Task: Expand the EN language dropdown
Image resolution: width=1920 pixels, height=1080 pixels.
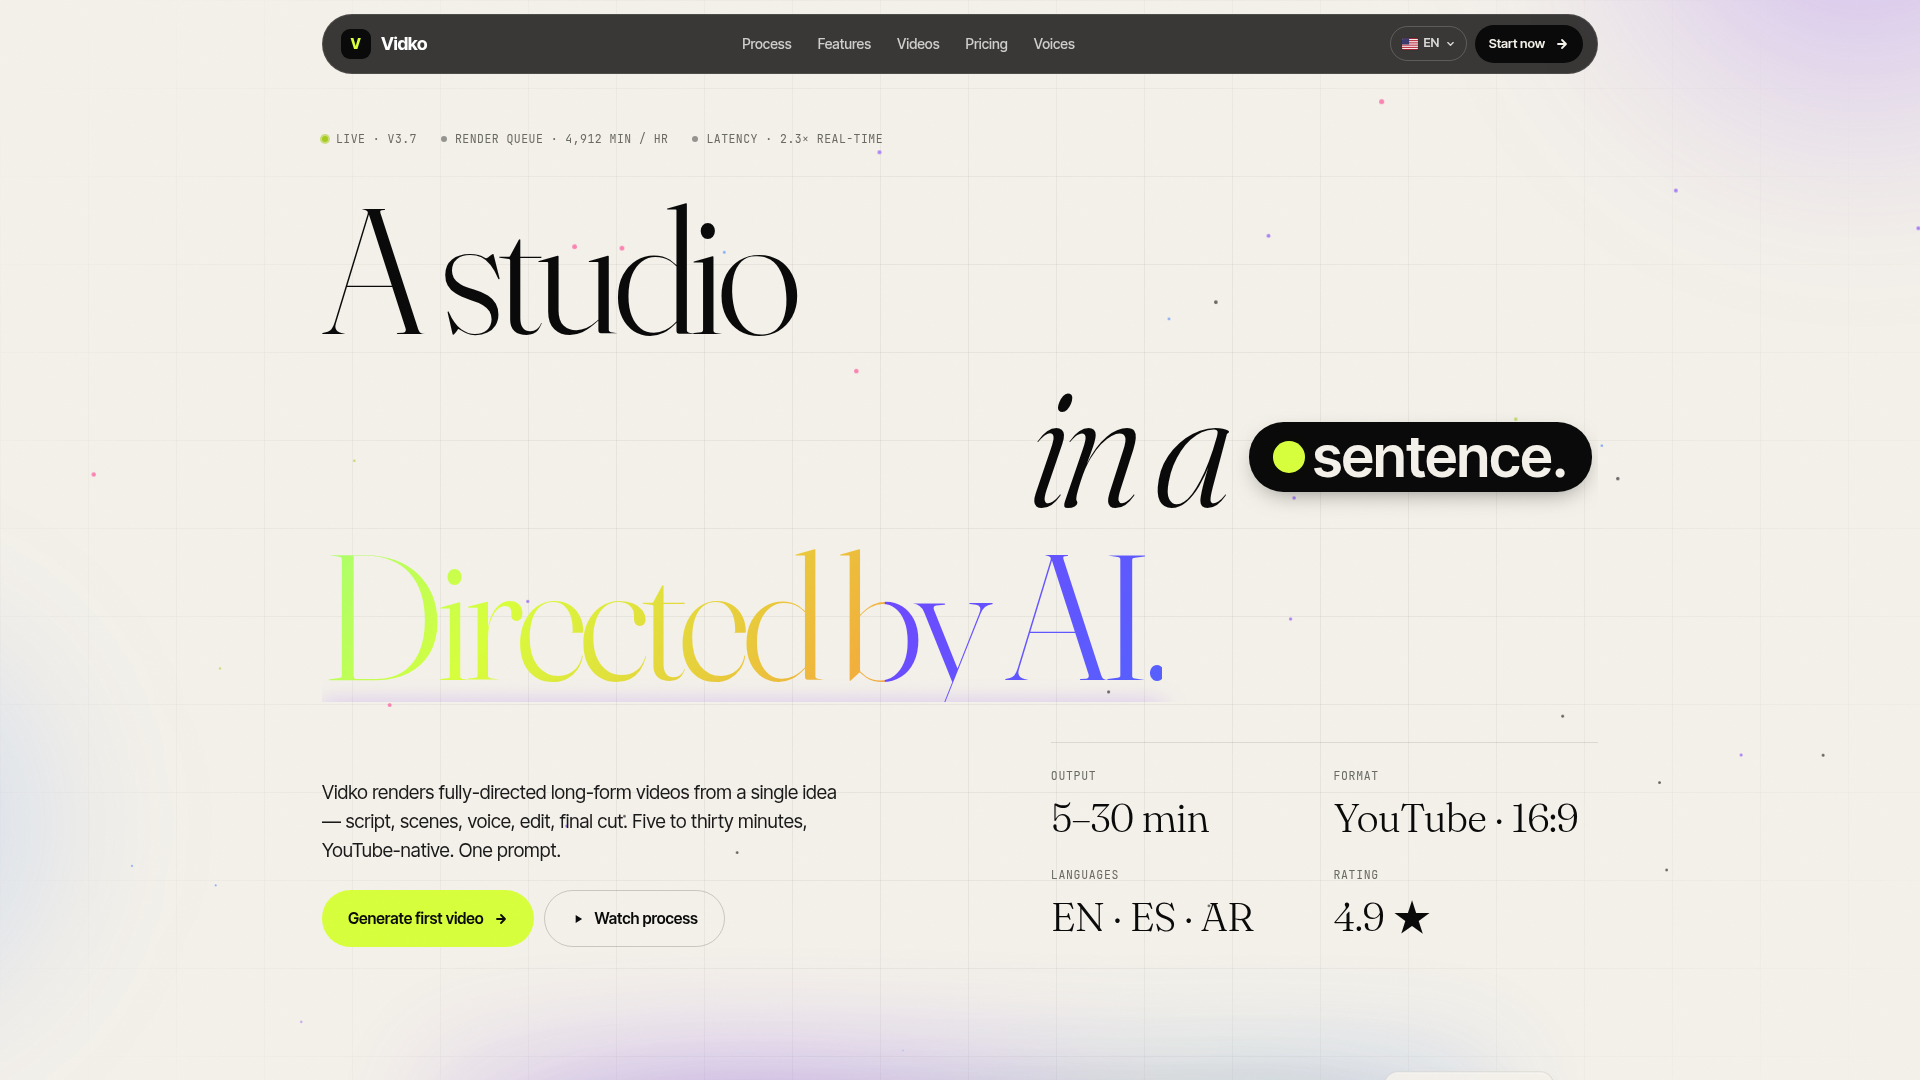Action: pos(1428,44)
